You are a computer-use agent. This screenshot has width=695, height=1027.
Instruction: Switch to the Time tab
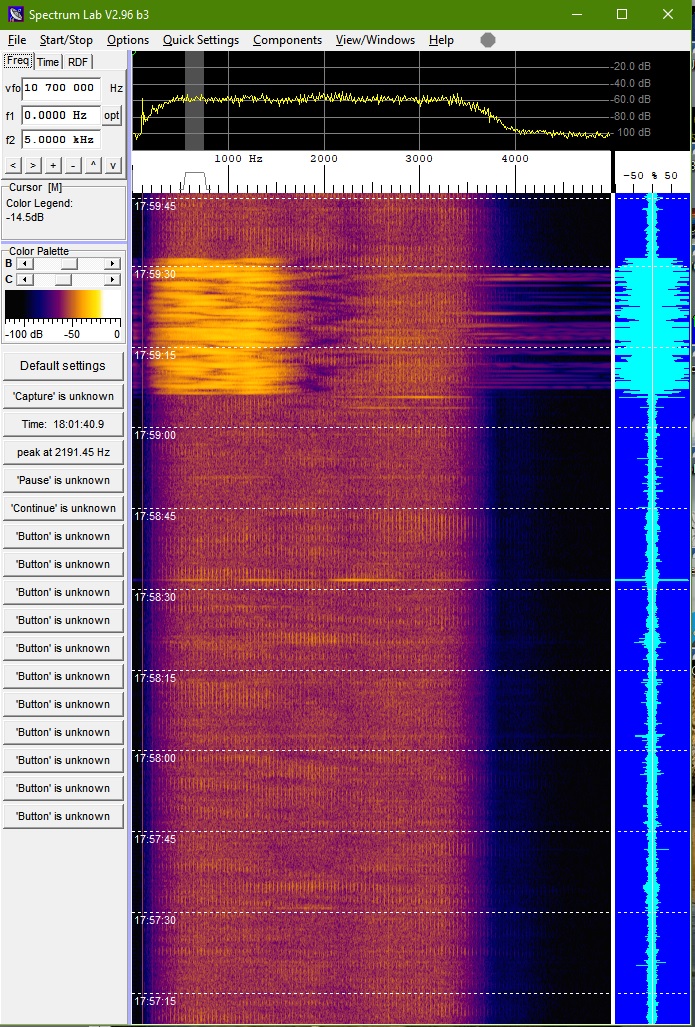tap(47, 62)
